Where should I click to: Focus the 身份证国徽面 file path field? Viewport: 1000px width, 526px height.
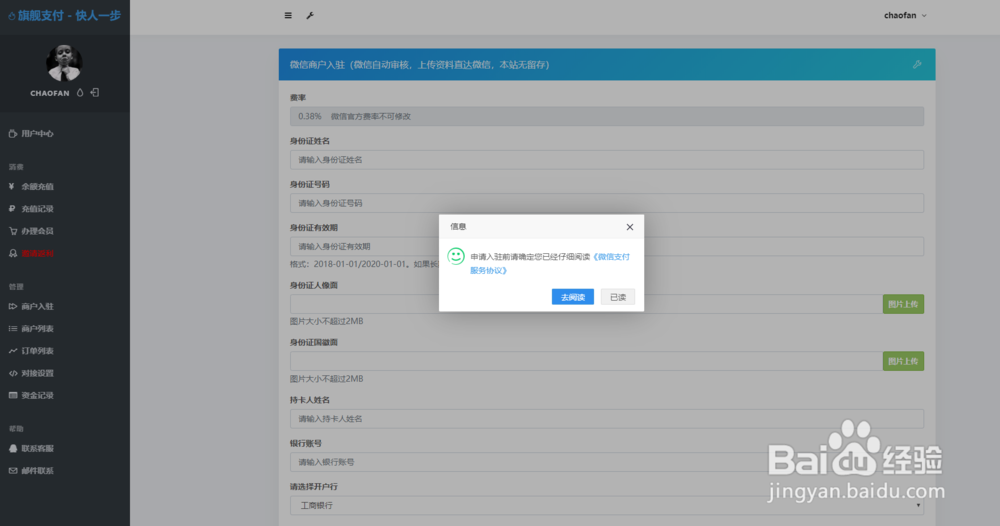point(586,362)
